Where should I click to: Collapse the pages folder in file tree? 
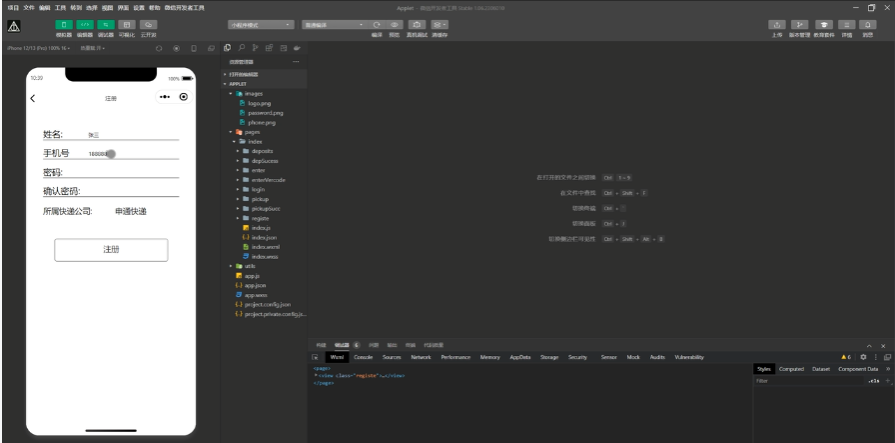(230, 131)
